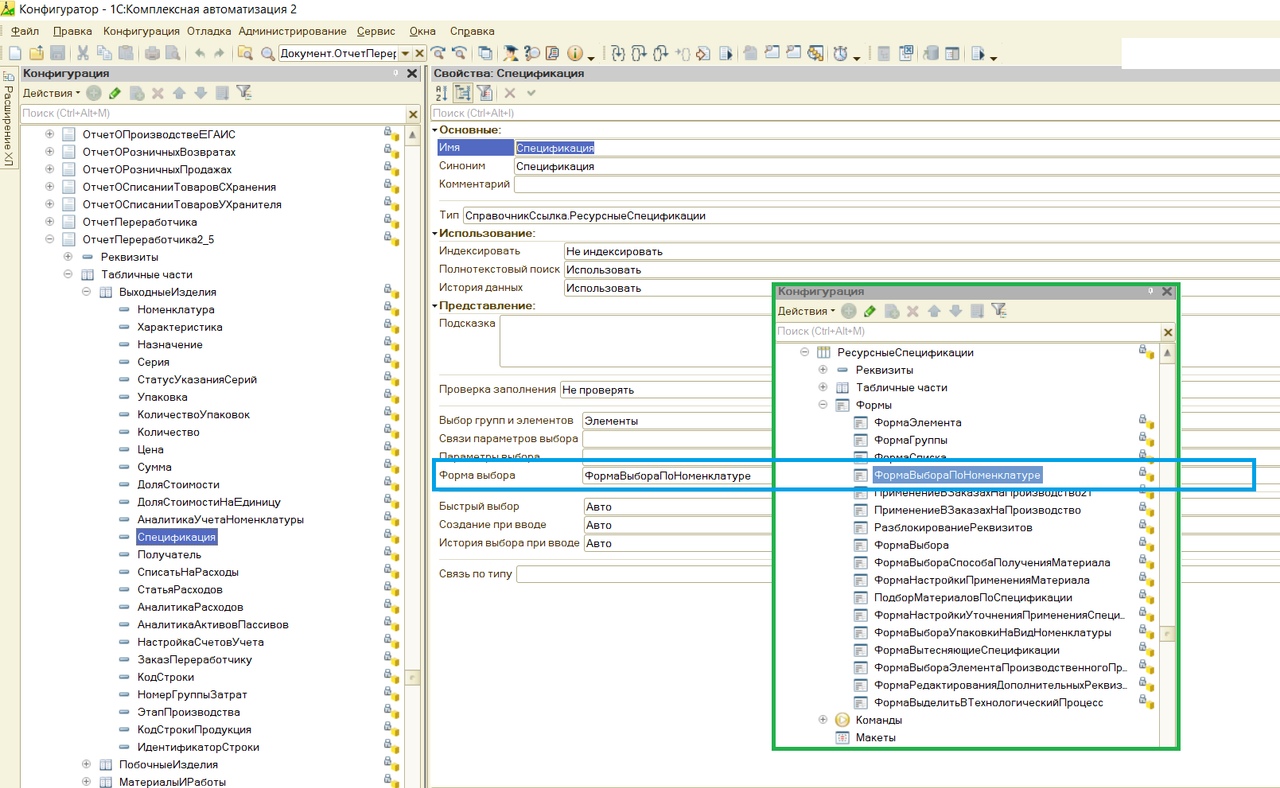Open the toolbar search combo dropdown arrow
The width and height of the screenshot is (1280, 788).
[406, 53]
